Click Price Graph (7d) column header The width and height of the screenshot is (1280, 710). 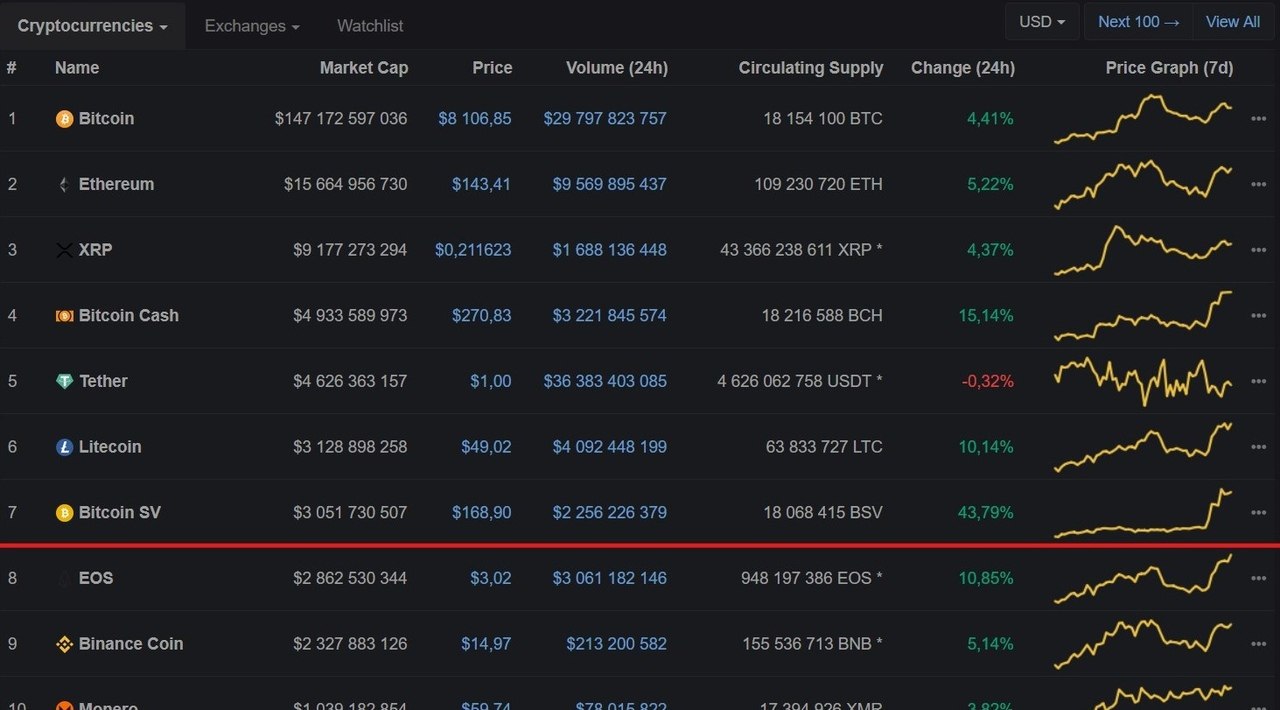1169,68
